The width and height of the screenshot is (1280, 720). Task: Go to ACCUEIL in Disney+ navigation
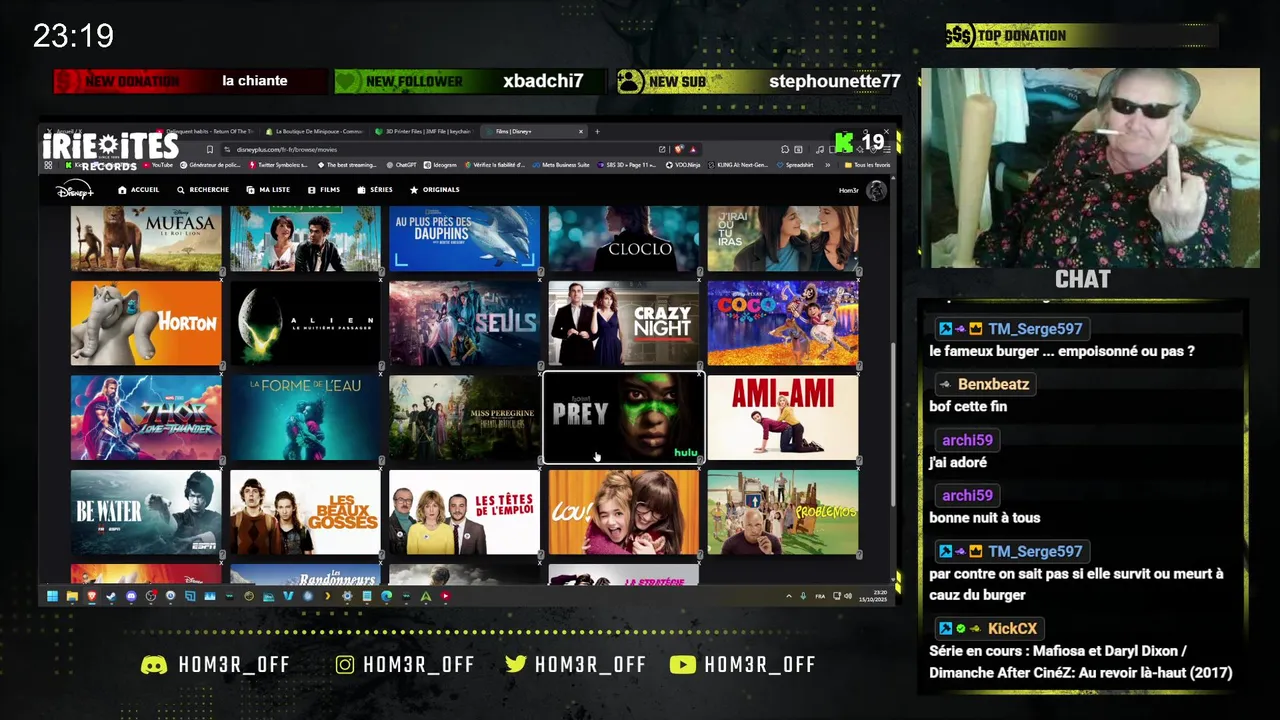[139, 190]
